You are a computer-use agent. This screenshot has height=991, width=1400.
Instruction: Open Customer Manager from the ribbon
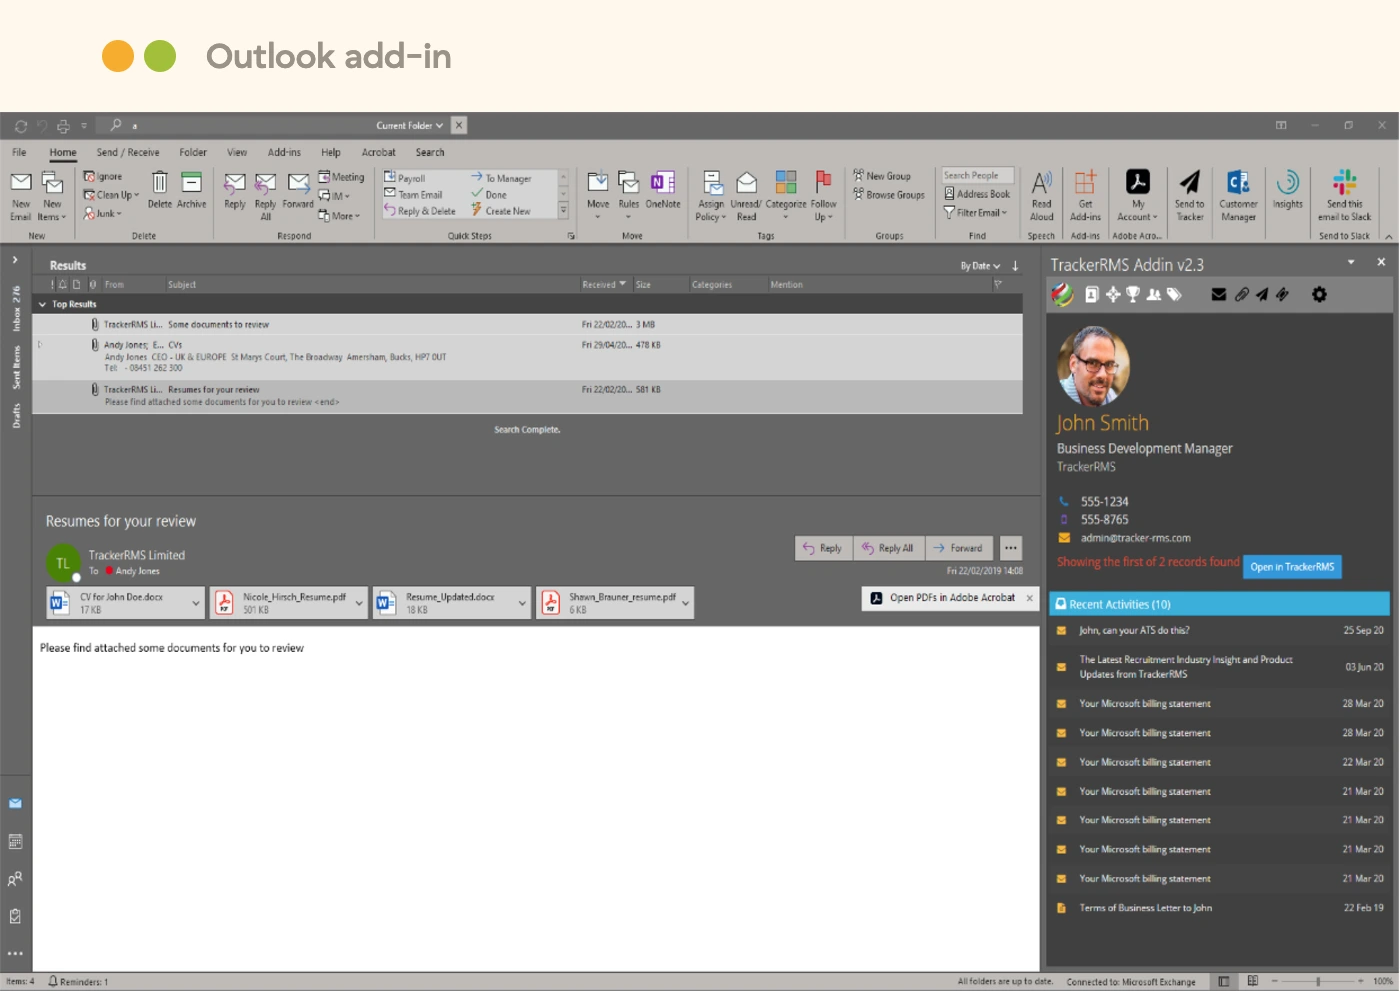pos(1238,196)
